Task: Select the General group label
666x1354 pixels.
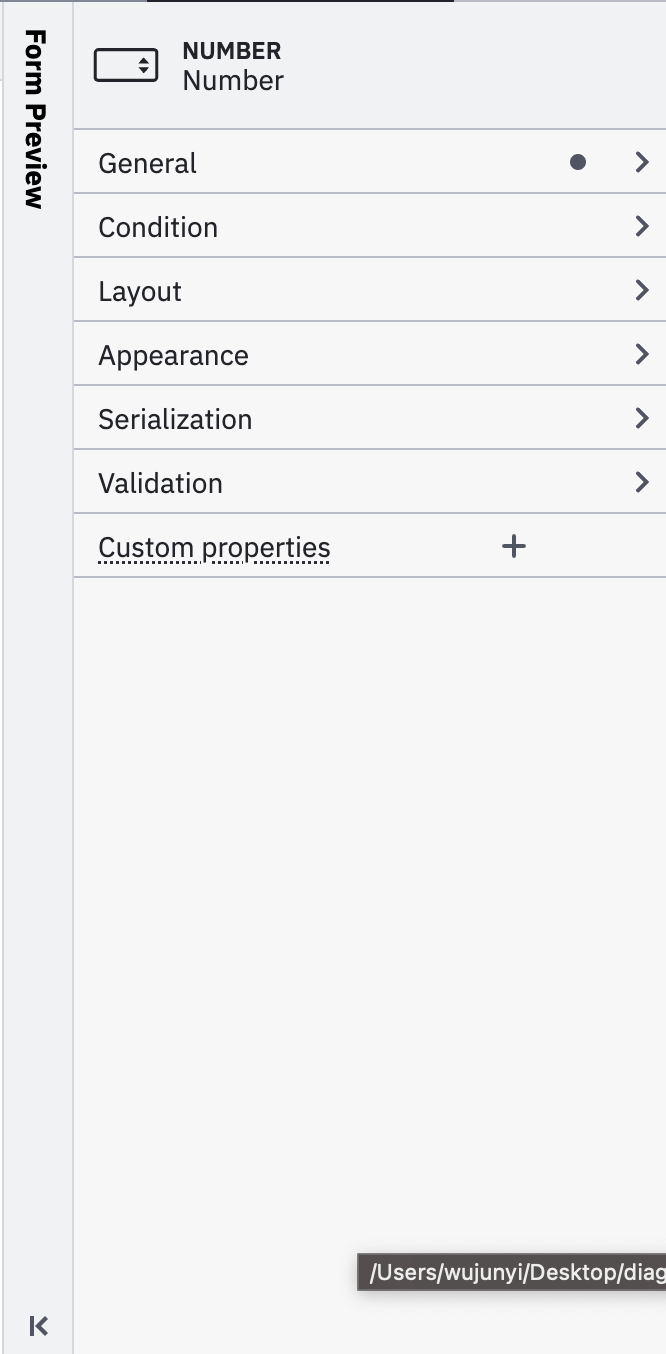Action: (148, 163)
